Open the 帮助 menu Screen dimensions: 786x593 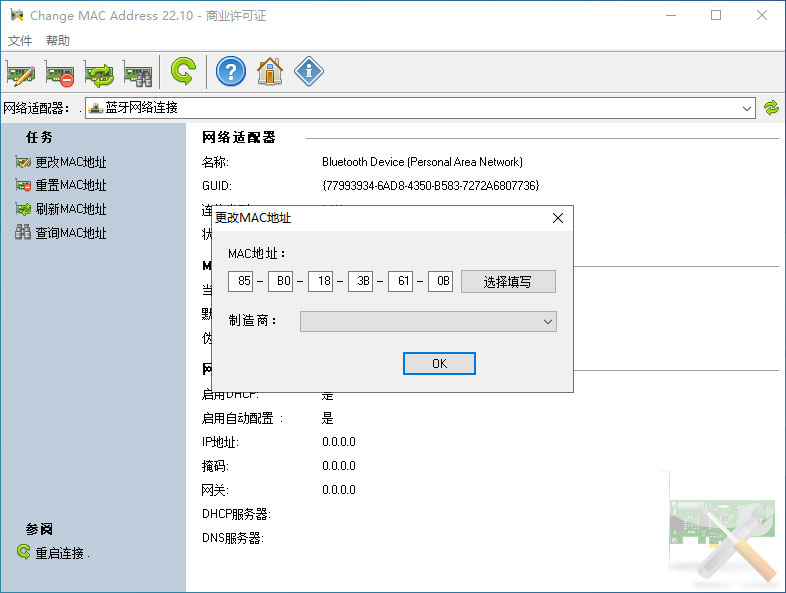click(58, 41)
